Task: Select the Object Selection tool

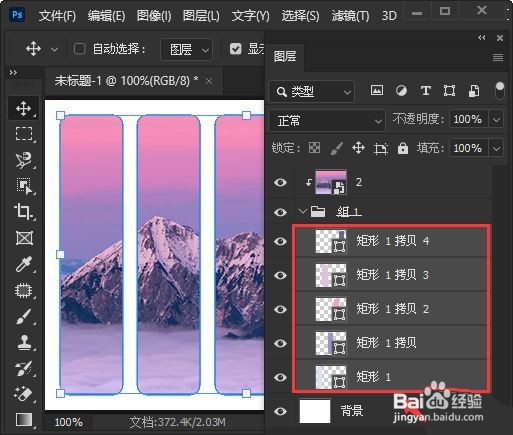Action: [x=24, y=186]
